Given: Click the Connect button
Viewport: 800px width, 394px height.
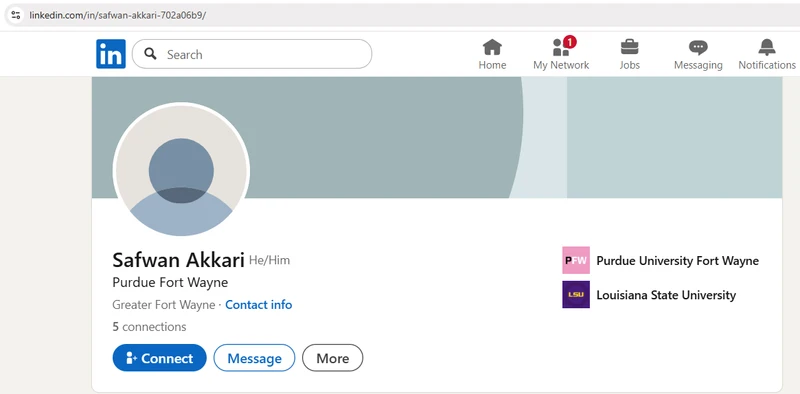Looking at the screenshot, I should (159, 358).
